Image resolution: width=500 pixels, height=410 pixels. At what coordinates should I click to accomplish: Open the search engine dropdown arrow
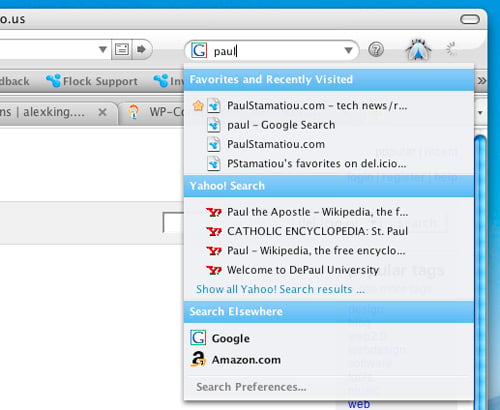tap(348, 51)
